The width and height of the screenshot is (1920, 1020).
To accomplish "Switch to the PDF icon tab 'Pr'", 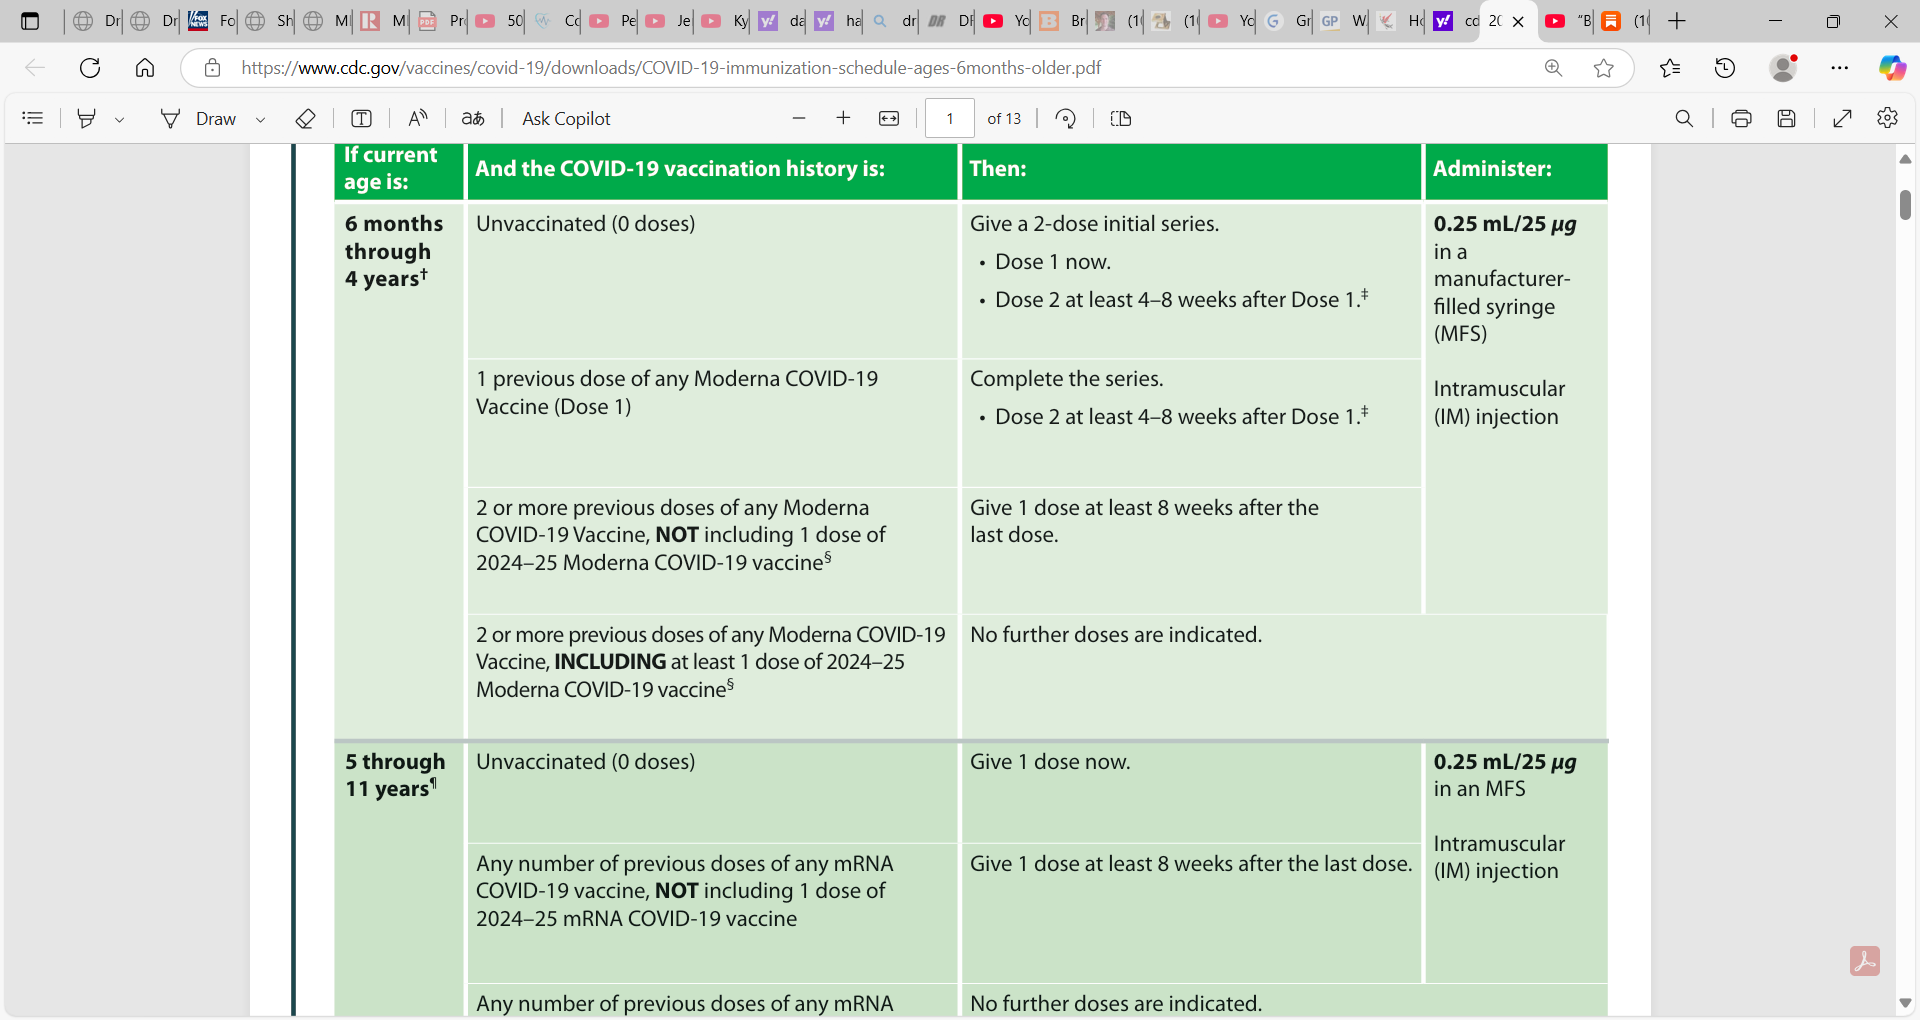I will point(441,21).
